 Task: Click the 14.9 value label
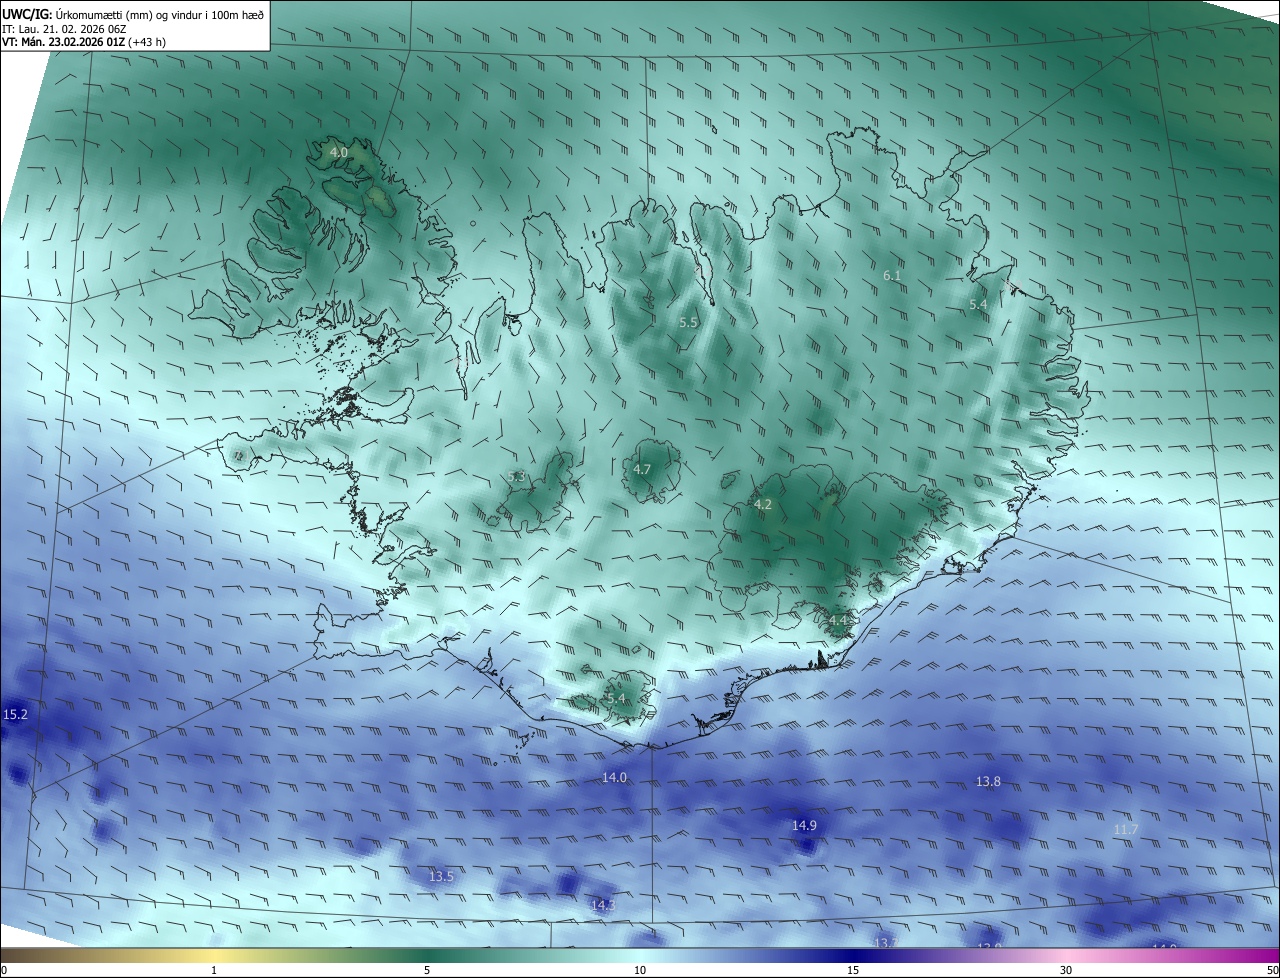pyautogui.click(x=804, y=825)
